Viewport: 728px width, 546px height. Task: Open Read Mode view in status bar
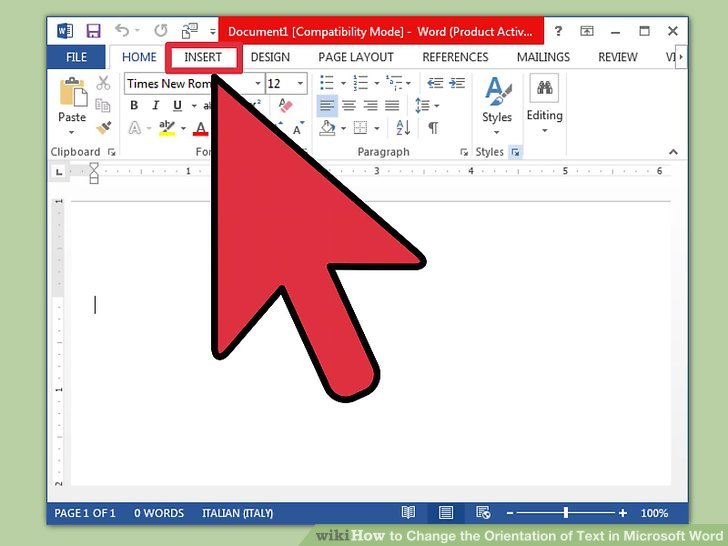(x=408, y=513)
